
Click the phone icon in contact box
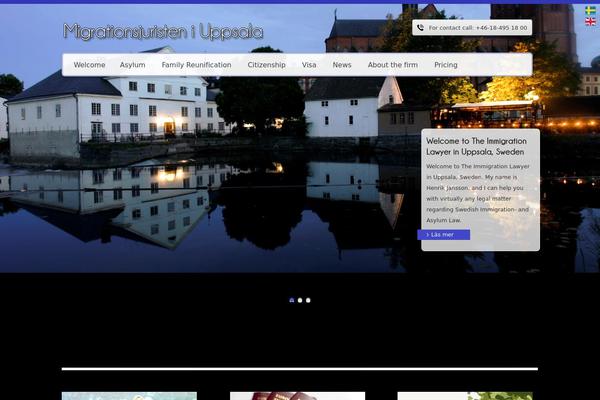pyautogui.click(x=420, y=28)
